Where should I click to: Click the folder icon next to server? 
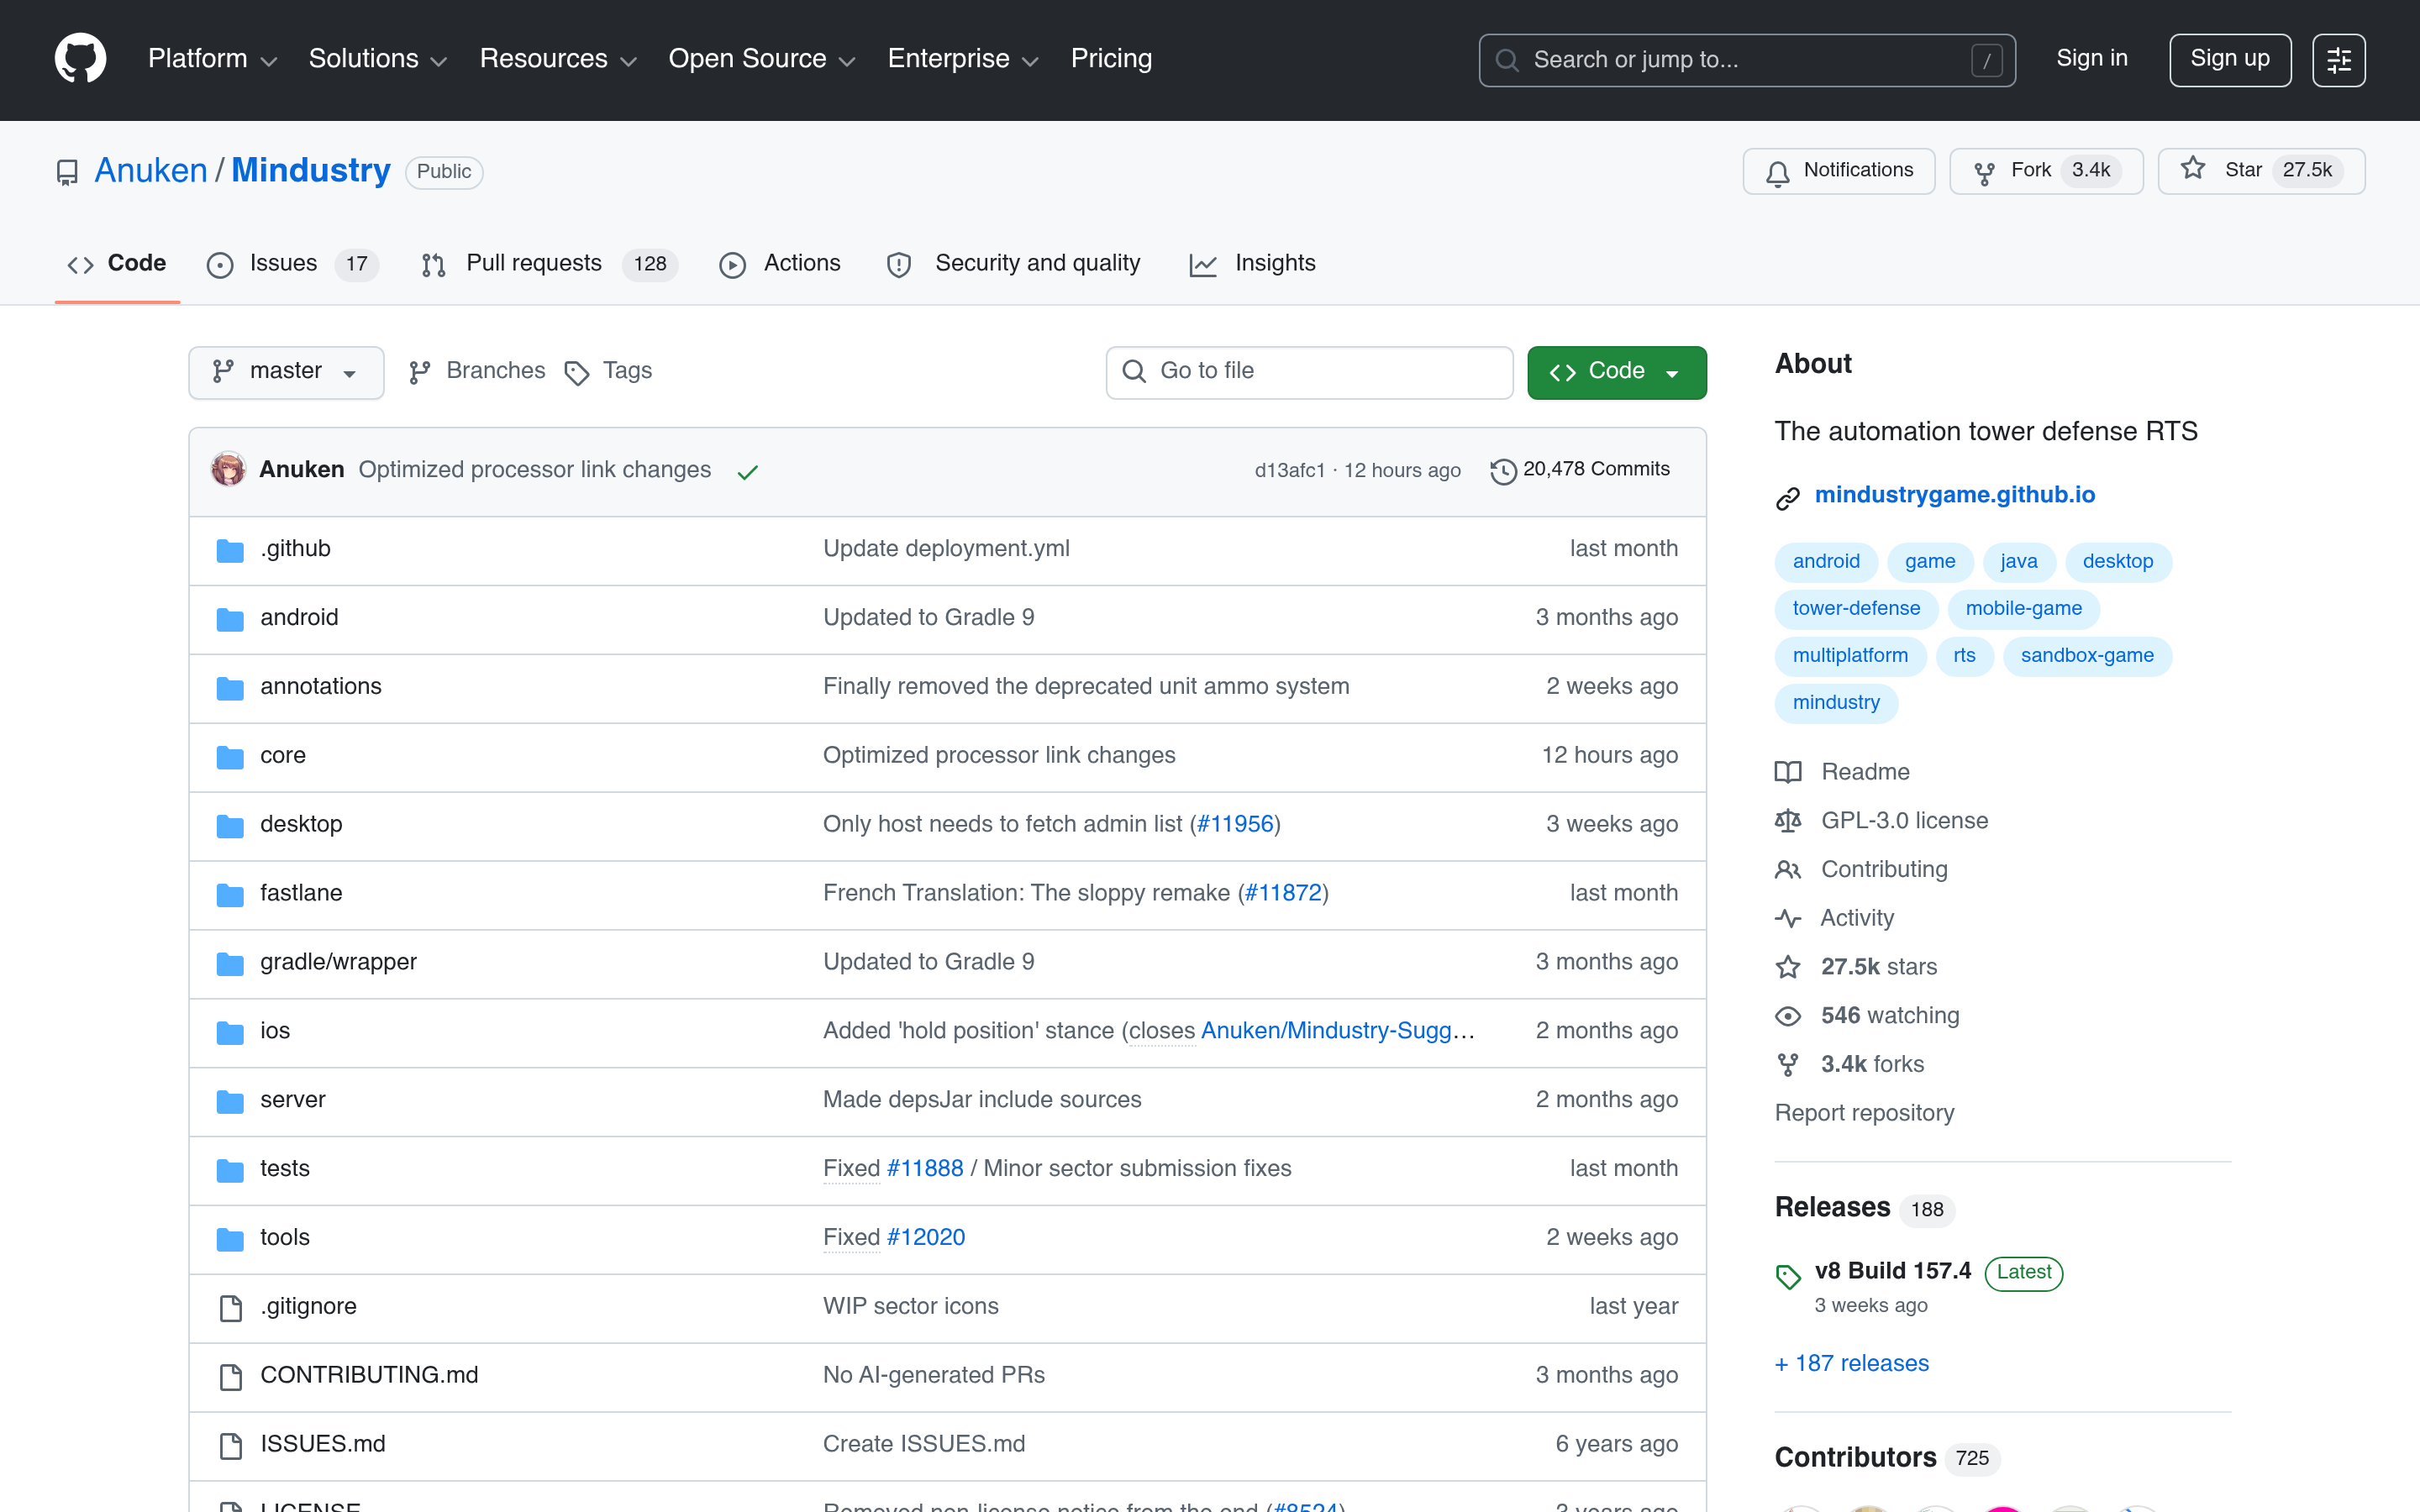(230, 1101)
